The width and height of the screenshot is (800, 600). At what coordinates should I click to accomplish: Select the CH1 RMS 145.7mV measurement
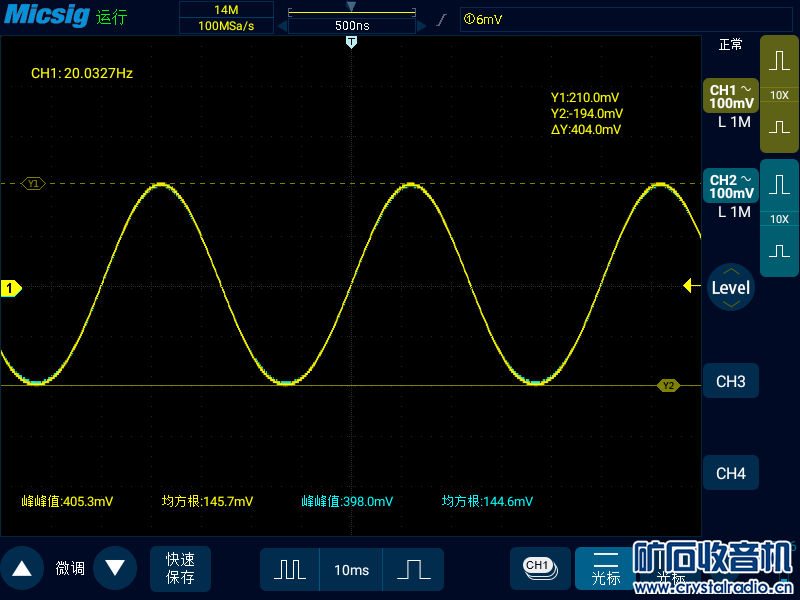point(207,501)
